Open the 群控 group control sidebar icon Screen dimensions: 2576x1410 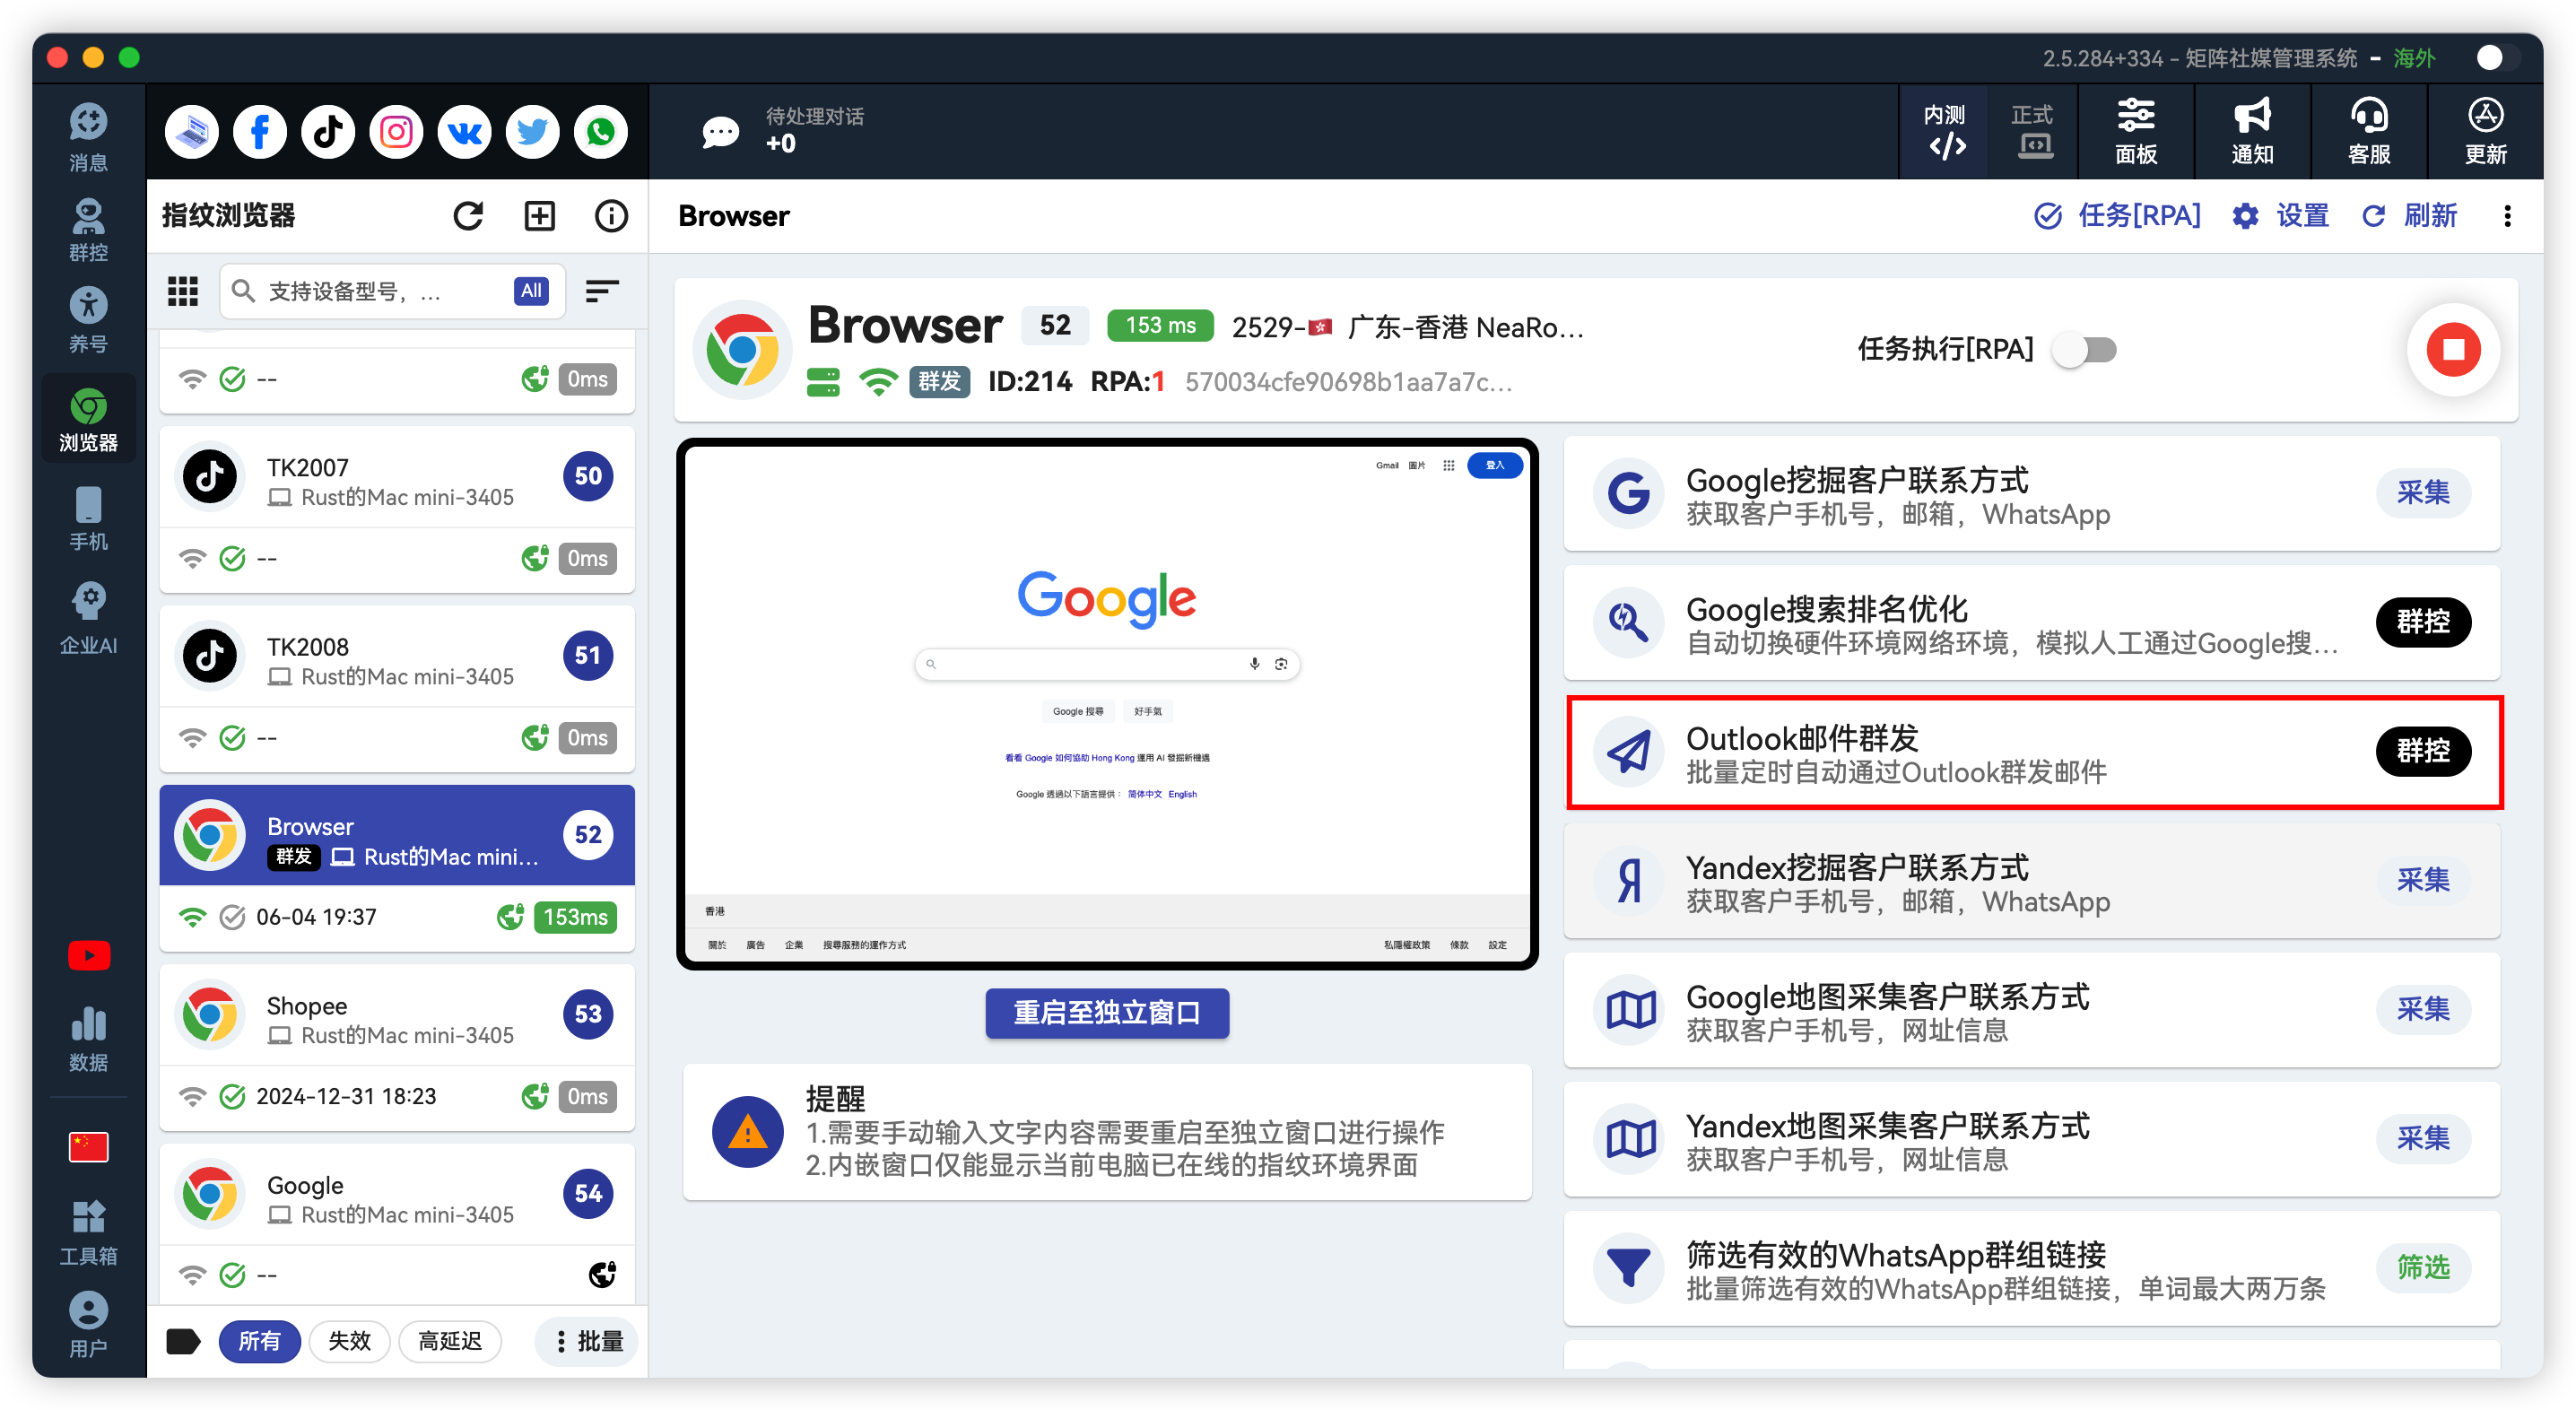coord(88,229)
